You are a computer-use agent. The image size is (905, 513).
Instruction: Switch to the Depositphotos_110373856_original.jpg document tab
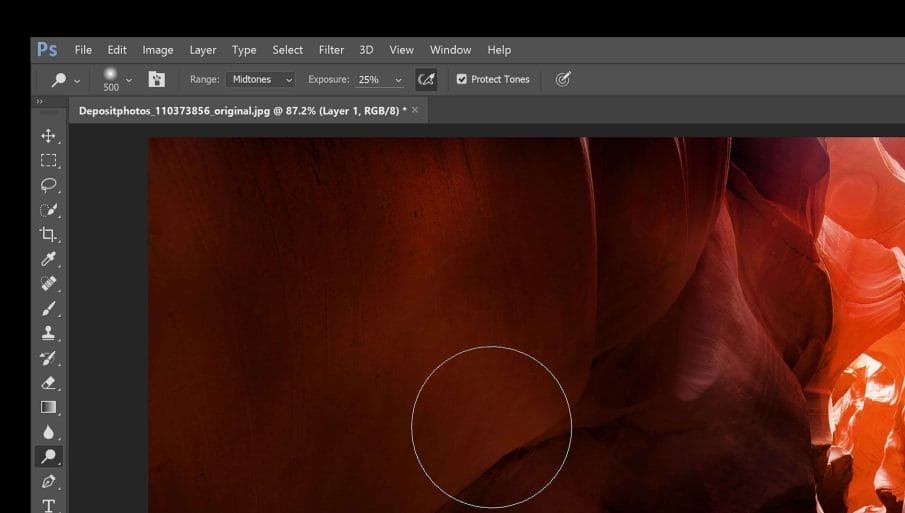click(x=242, y=110)
